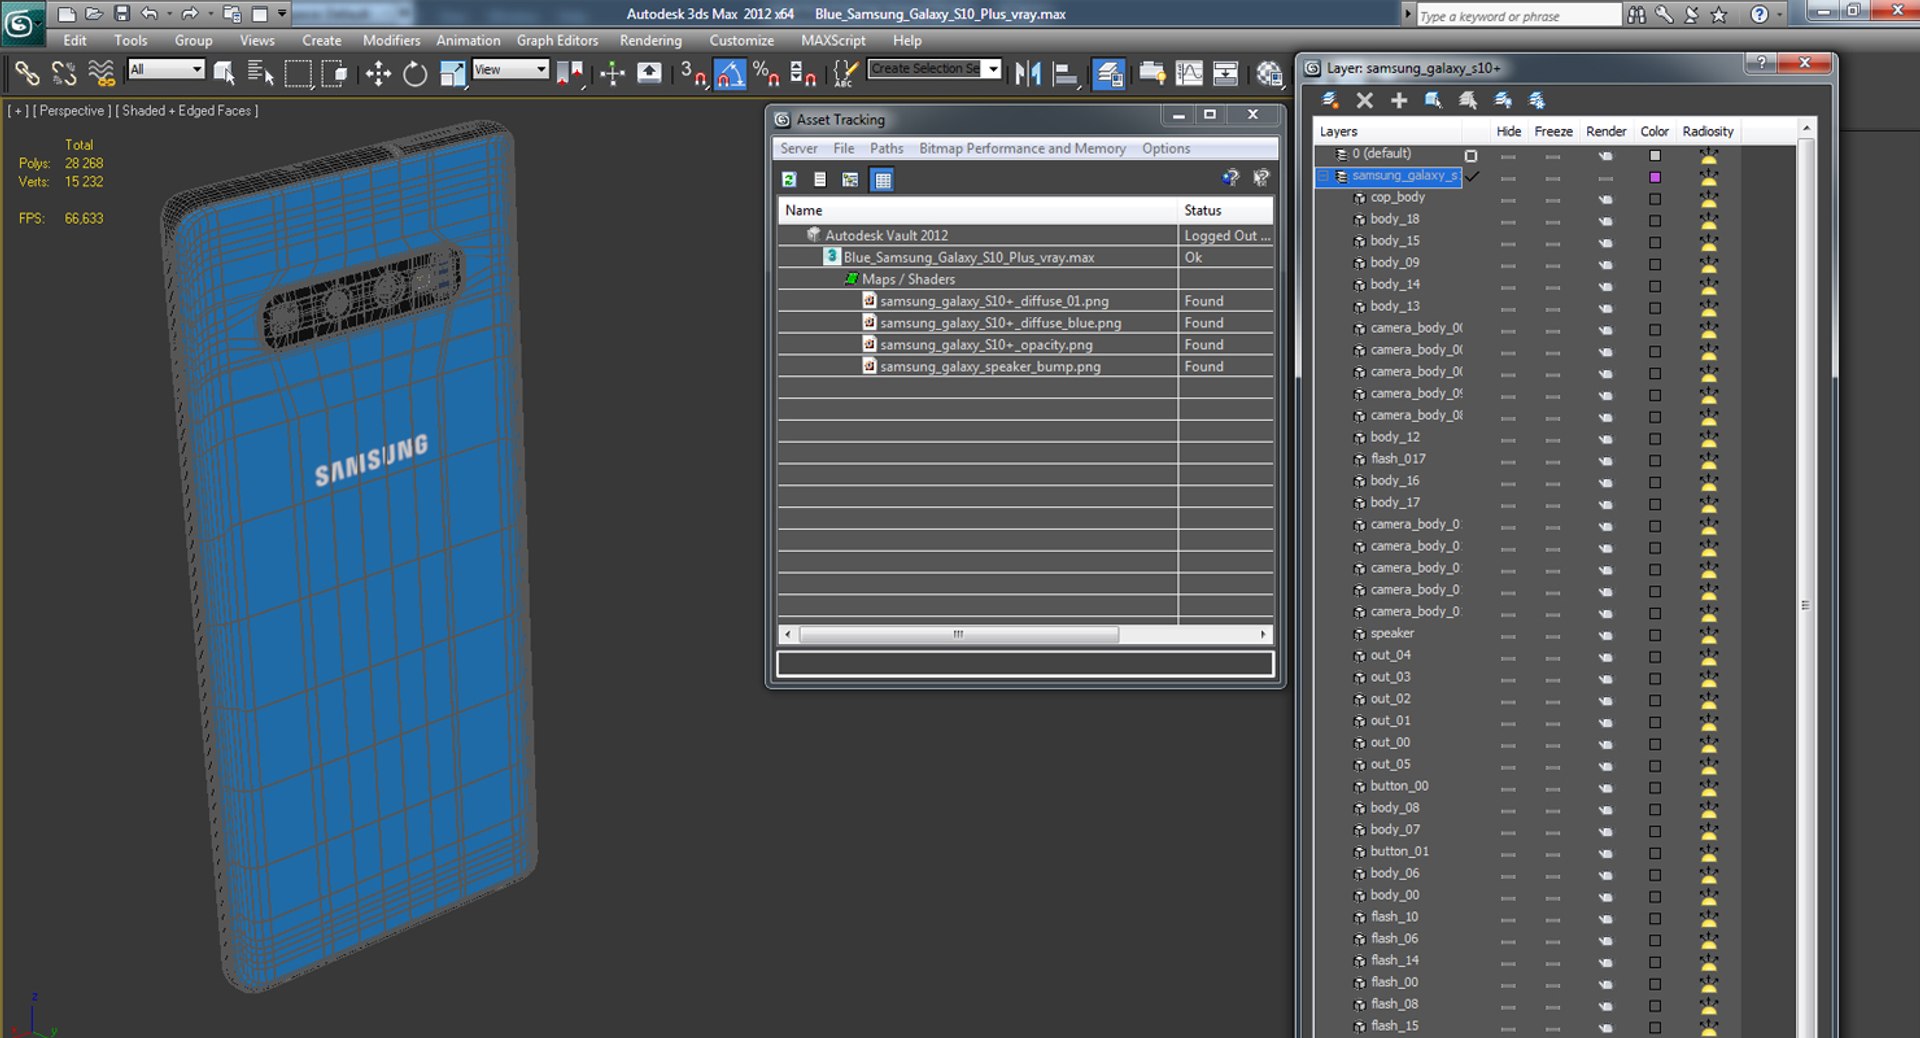Open the Select by Name tool
1920x1038 pixels.
(x=260, y=73)
